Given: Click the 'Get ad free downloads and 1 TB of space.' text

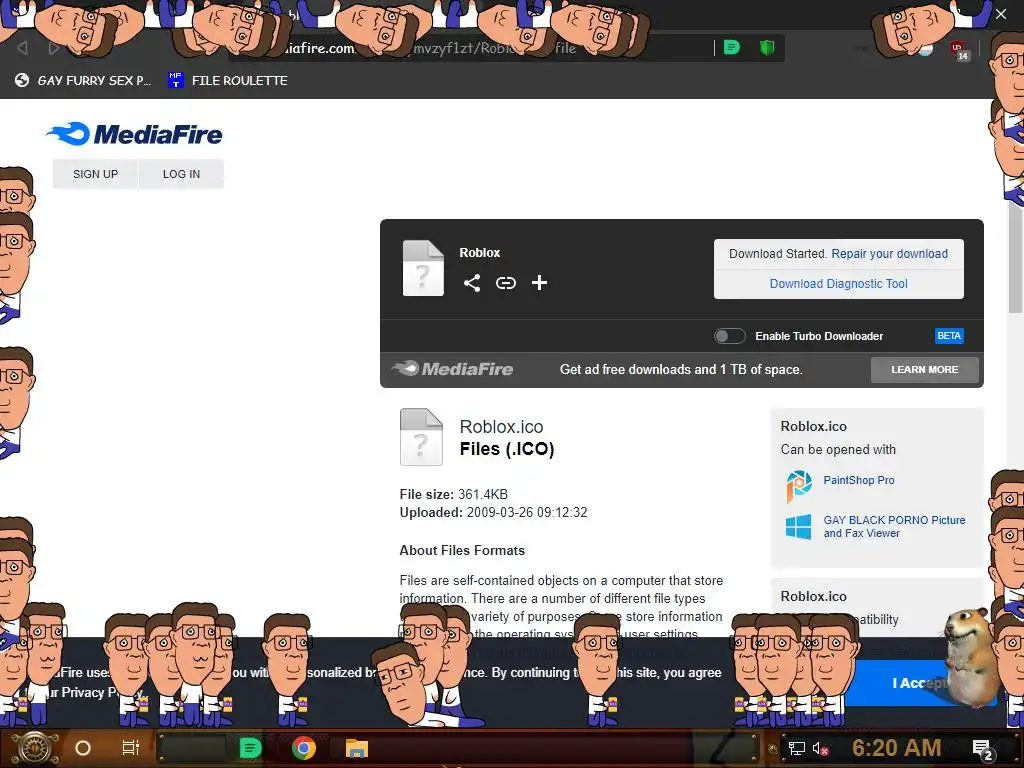Looking at the screenshot, I should click(681, 370).
